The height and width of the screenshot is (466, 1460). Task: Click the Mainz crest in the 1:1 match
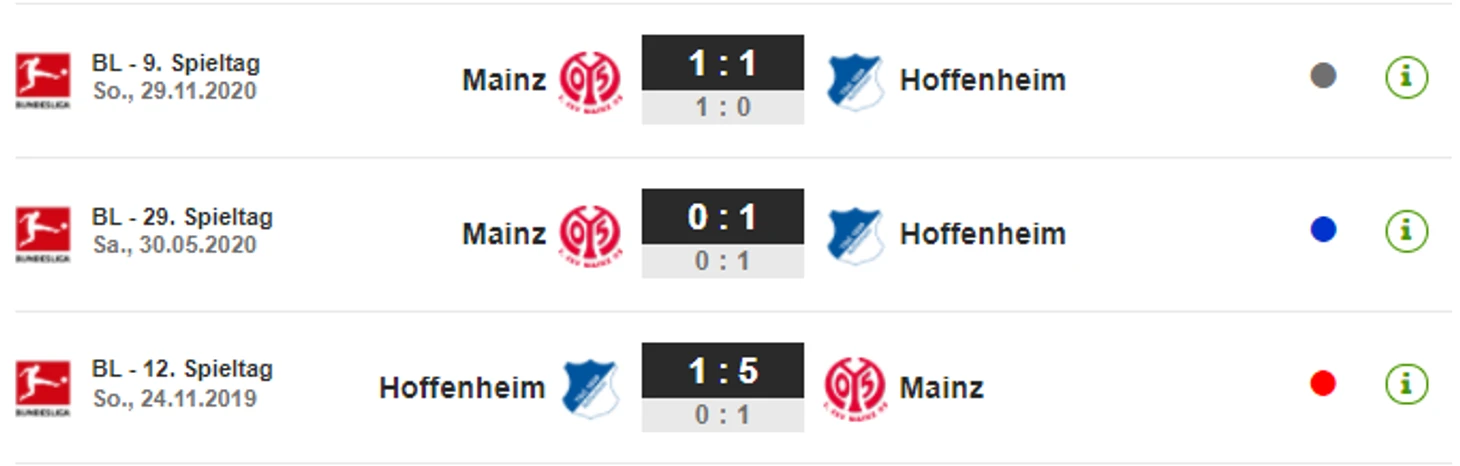coord(589,81)
